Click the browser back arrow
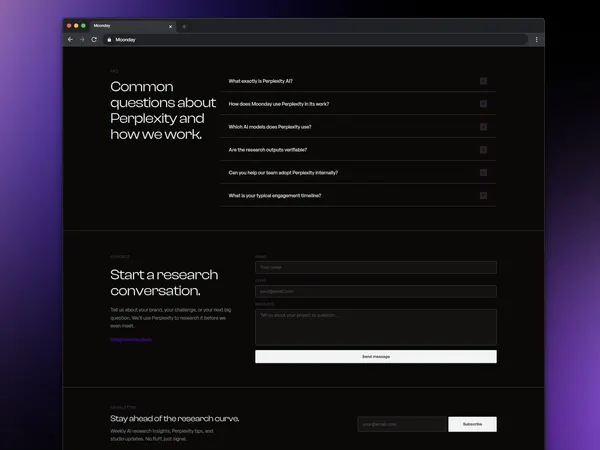The image size is (600, 450). tap(70, 39)
